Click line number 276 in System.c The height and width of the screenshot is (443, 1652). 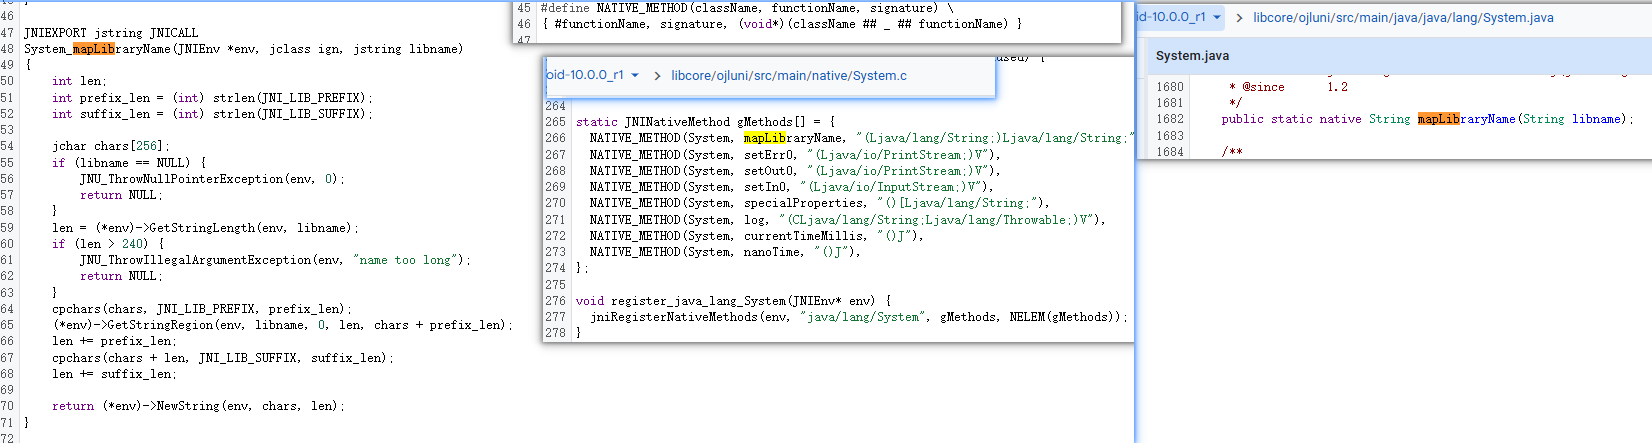555,301
